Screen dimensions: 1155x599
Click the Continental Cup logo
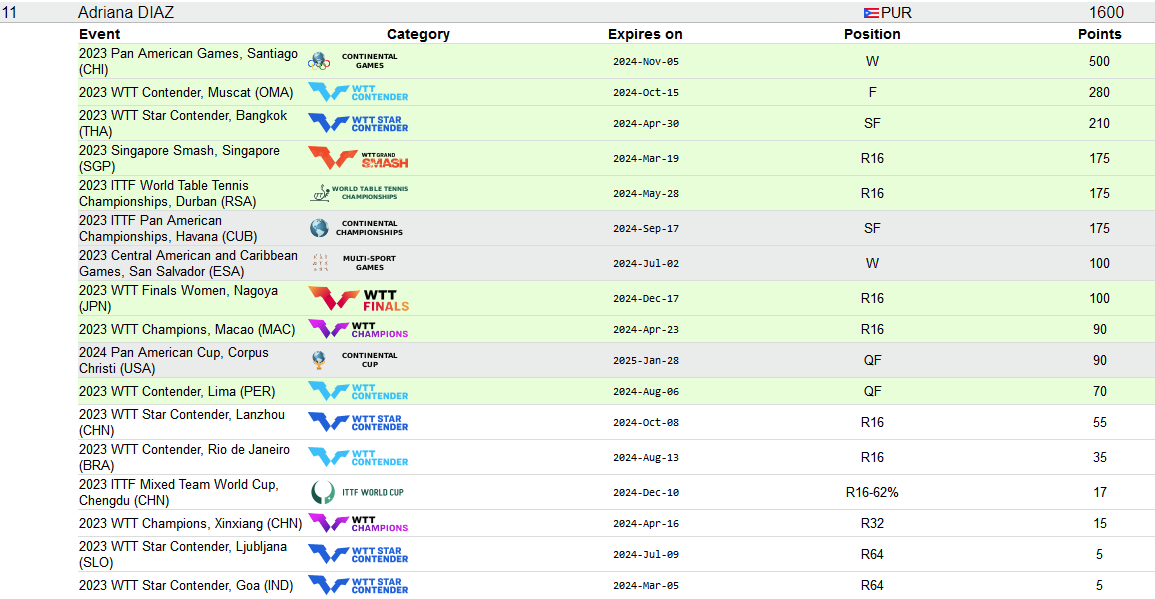pyautogui.click(x=355, y=360)
